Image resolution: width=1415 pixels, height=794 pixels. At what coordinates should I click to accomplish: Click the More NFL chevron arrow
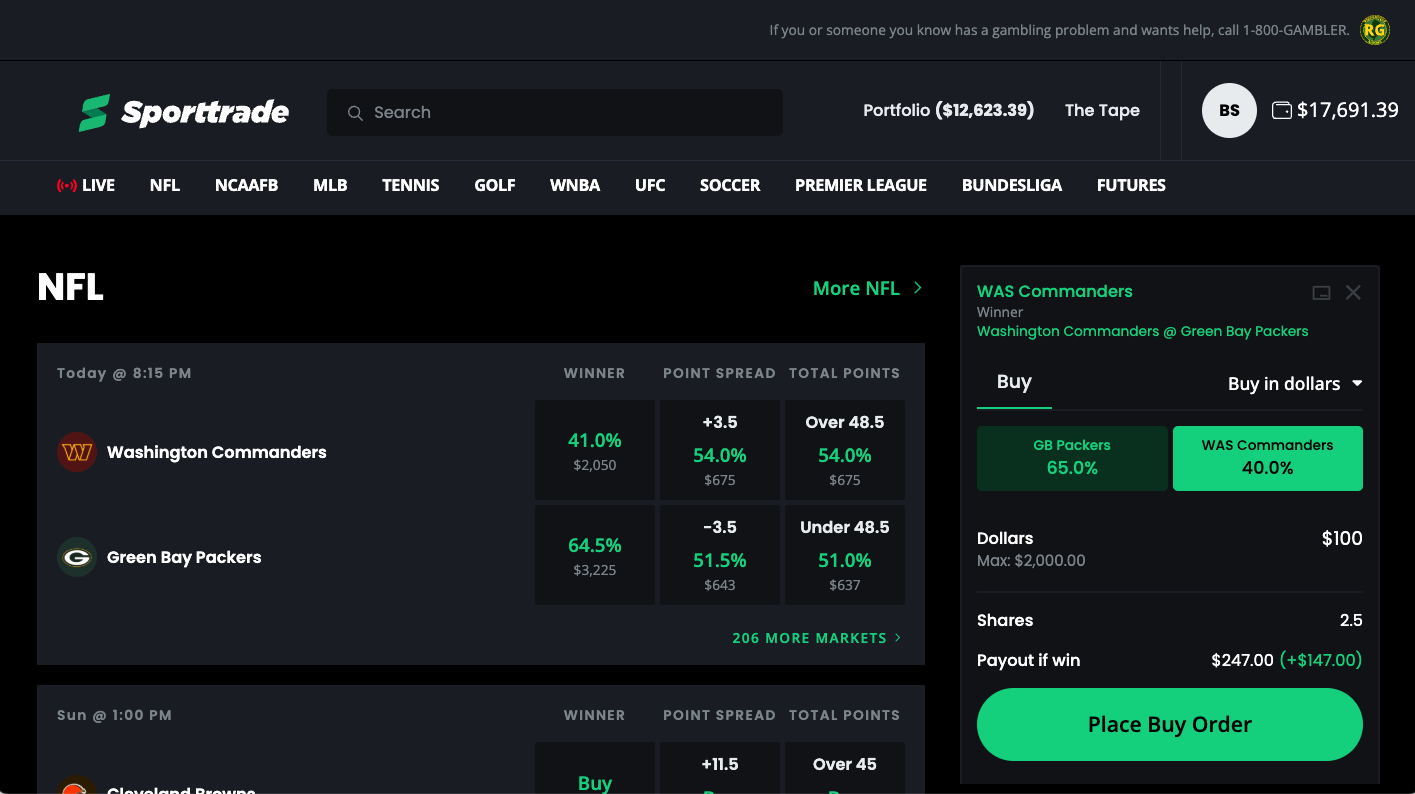tap(918, 288)
